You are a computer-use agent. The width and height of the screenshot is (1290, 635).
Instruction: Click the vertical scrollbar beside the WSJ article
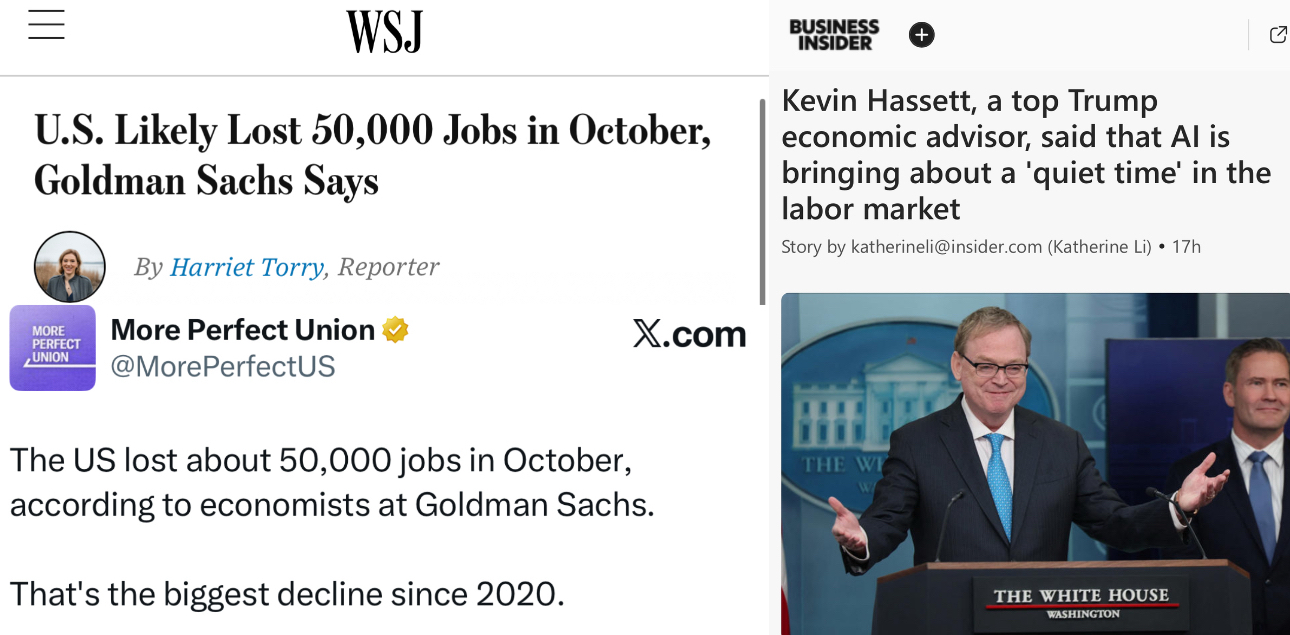pyautogui.click(x=763, y=200)
